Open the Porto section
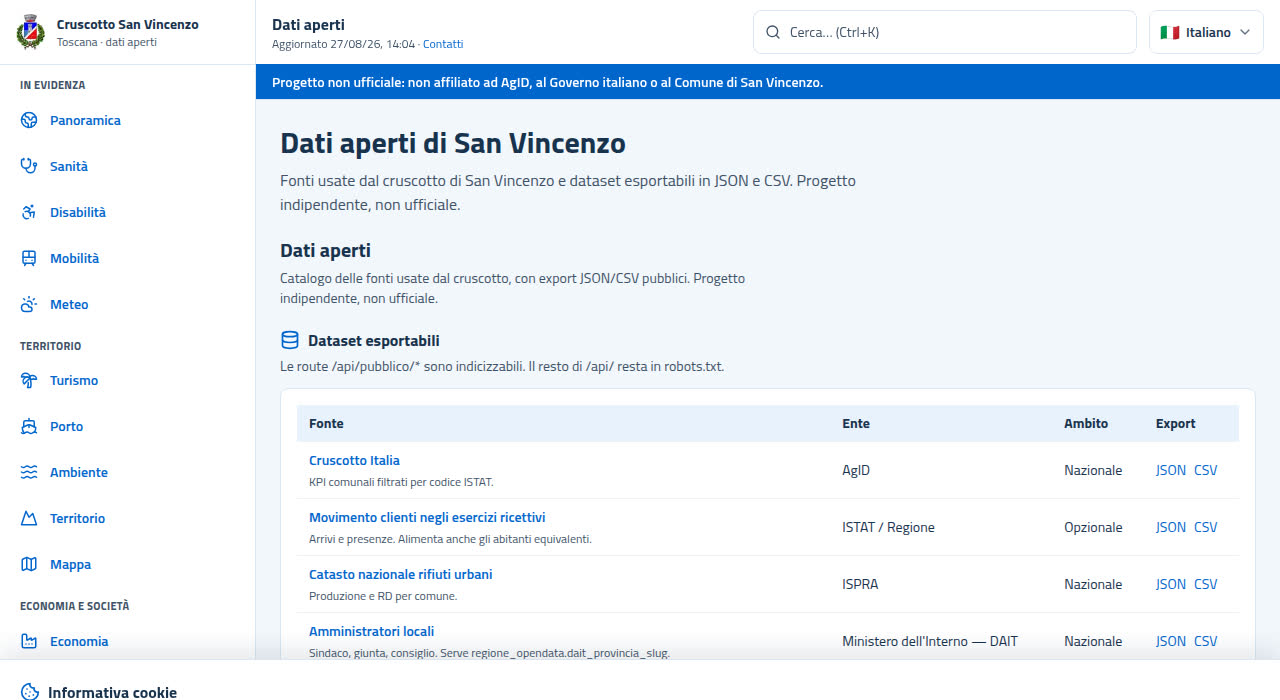This screenshot has height=700, width=1280. pos(67,426)
